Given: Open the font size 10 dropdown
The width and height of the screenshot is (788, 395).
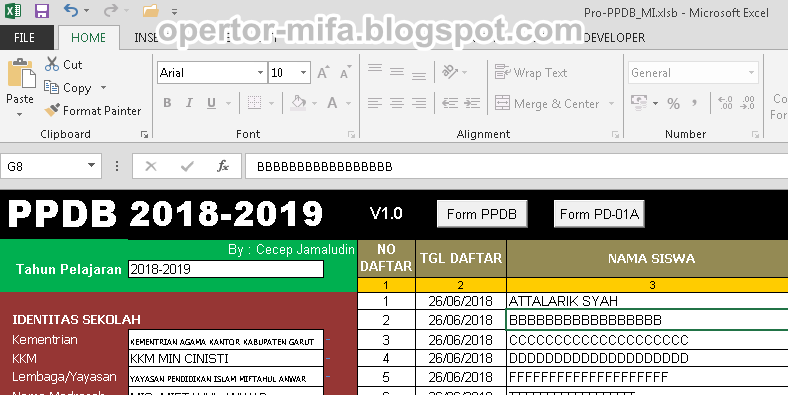Looking at the screenshot, I should point(303,73).
